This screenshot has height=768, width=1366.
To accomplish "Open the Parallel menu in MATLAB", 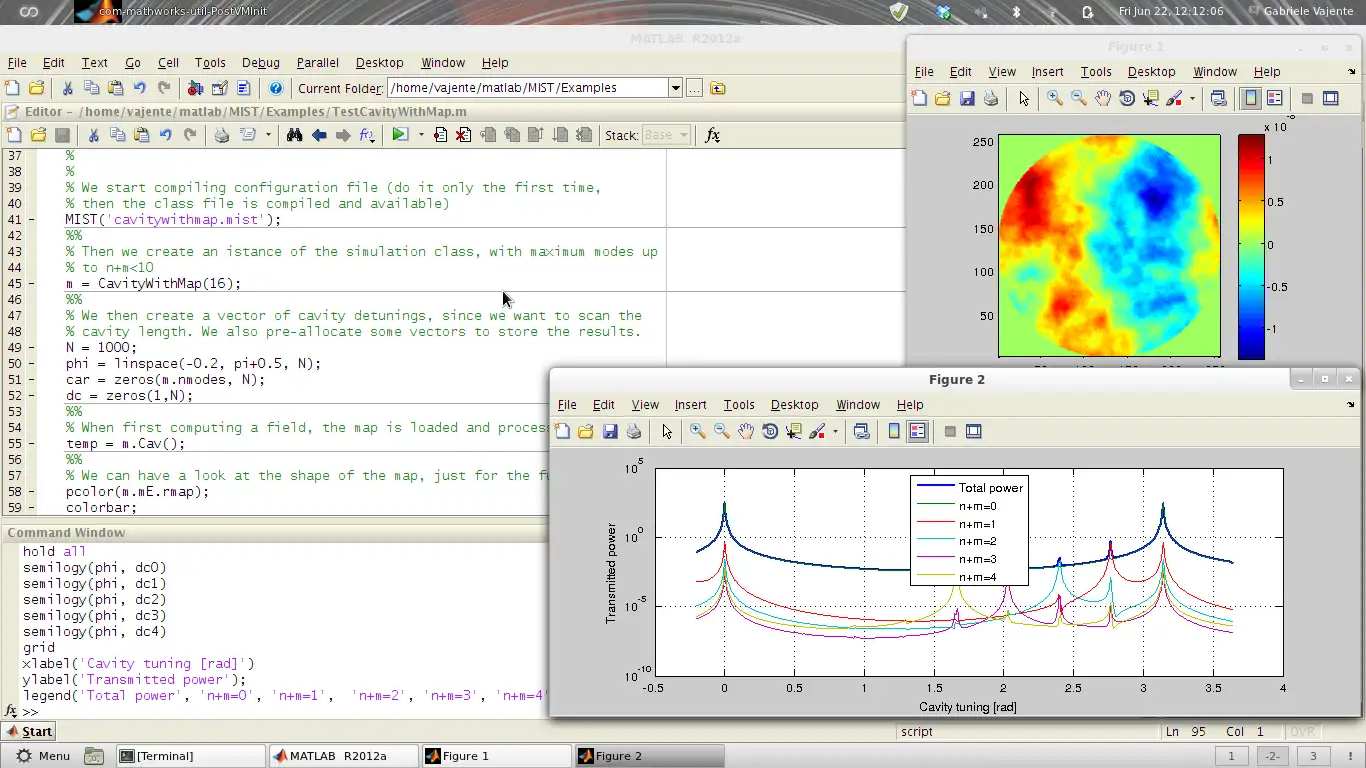I will (317, 62).
